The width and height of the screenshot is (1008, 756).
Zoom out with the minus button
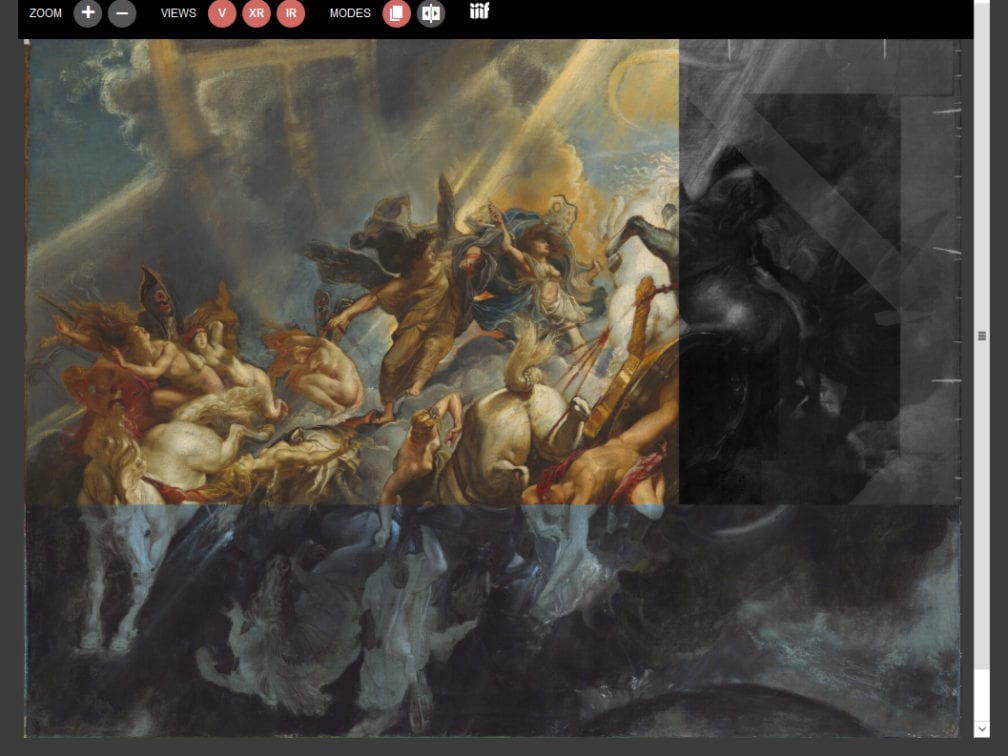(122, 13)
